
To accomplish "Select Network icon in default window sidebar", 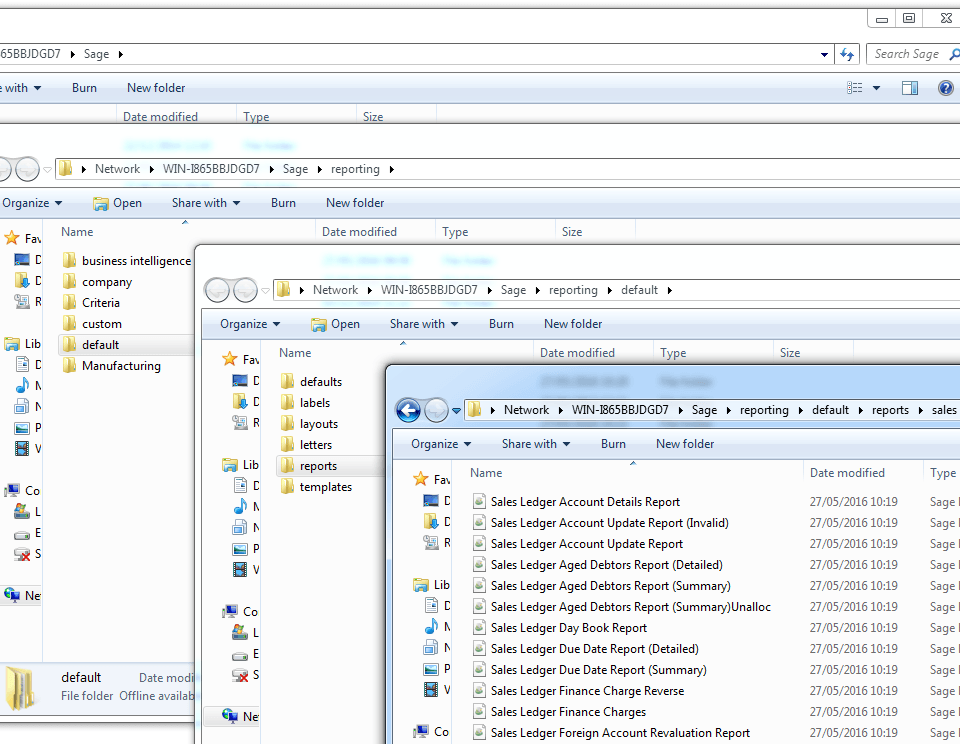I will pyautogui.click(x=230, y=715).
